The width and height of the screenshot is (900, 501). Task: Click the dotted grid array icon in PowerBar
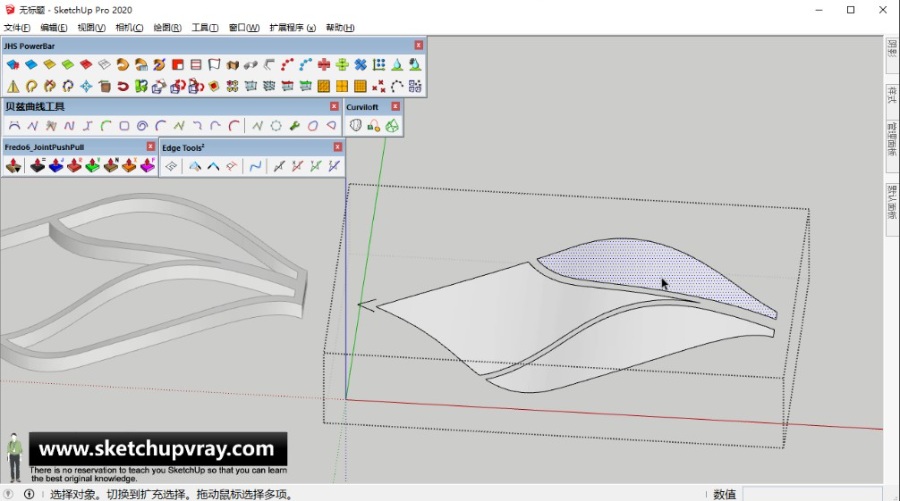point(379,65)
